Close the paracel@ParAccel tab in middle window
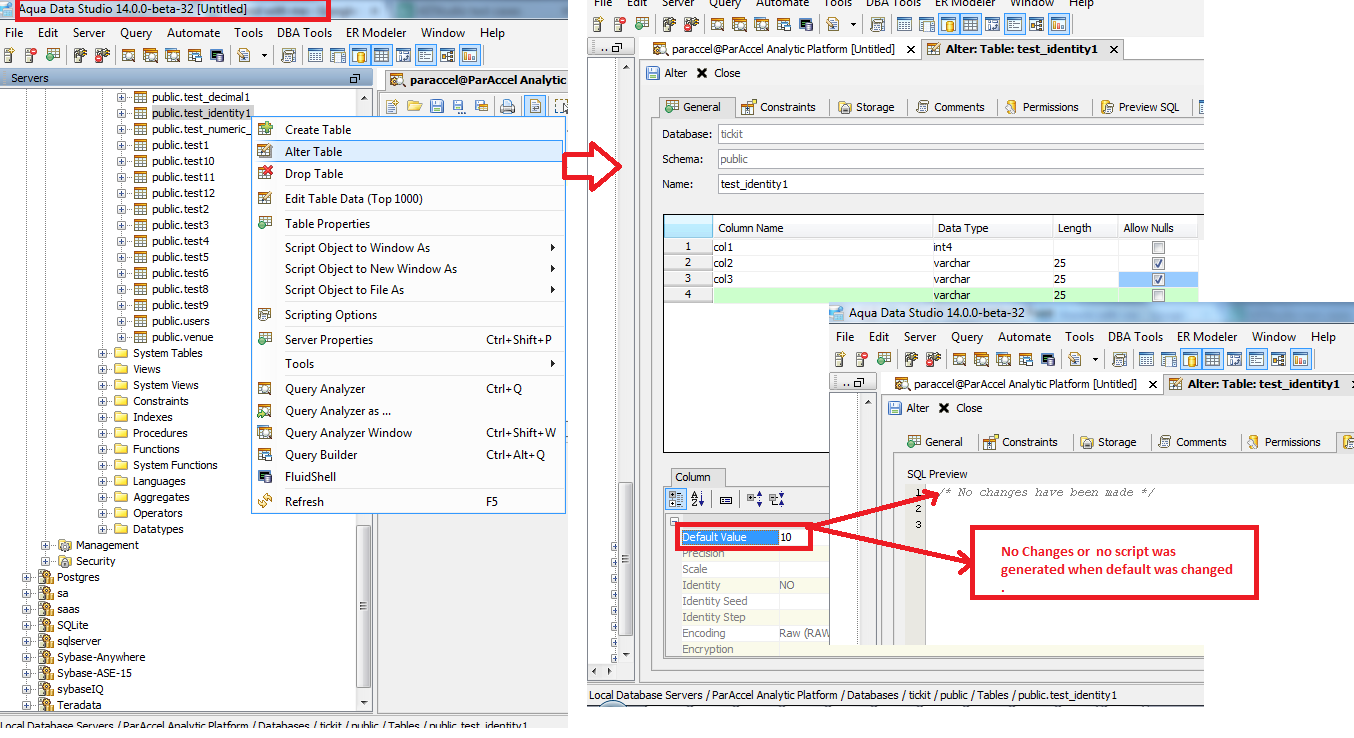 coord(910,49)
